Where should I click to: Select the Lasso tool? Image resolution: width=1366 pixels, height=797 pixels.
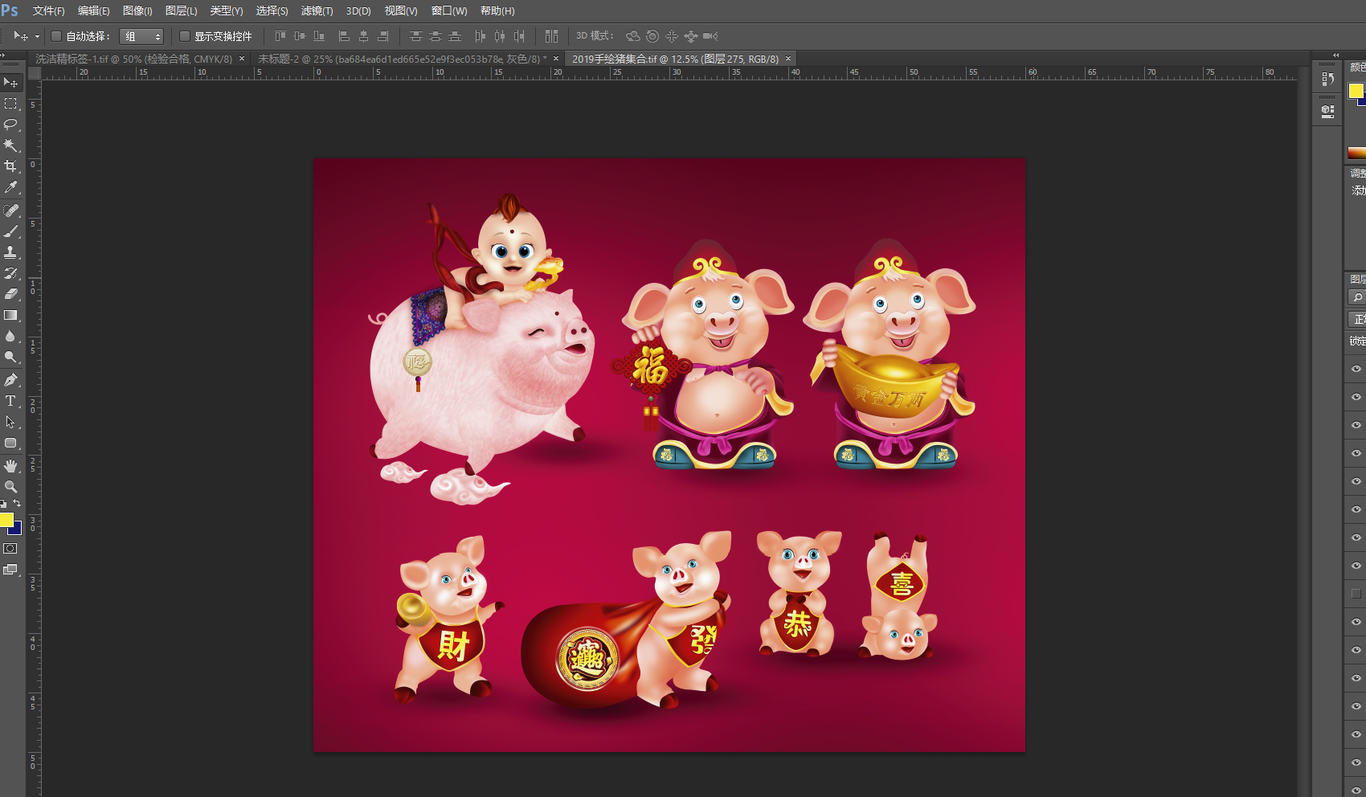coord(11,124)
